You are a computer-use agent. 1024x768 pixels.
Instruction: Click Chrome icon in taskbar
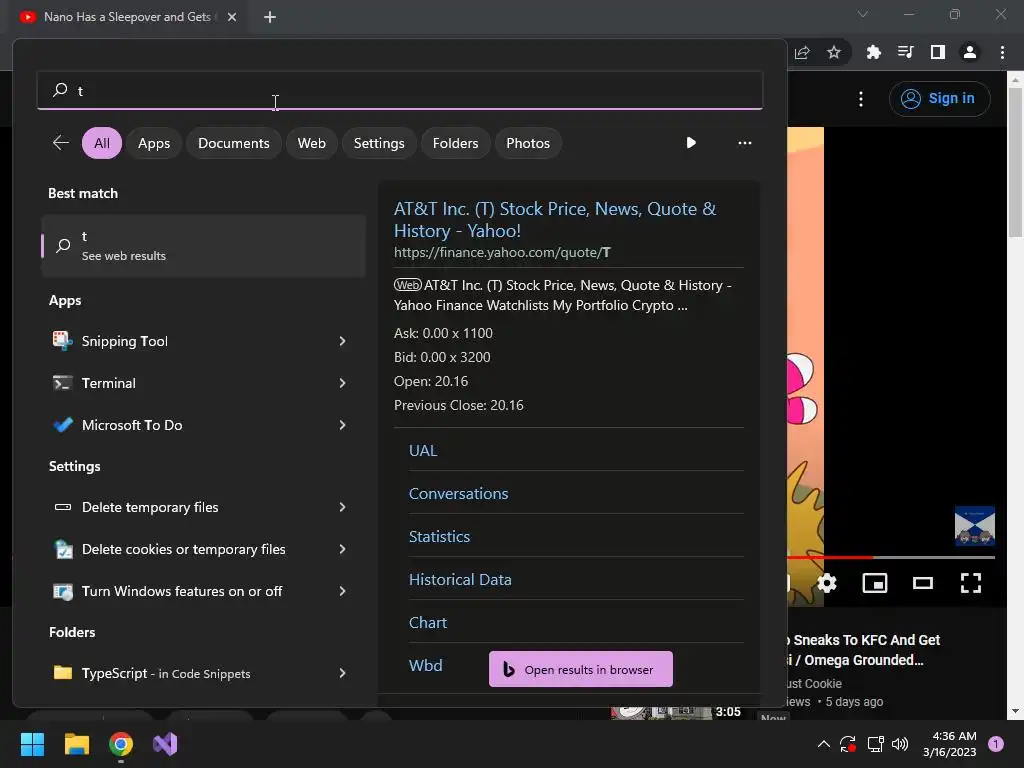pos(121,744)
